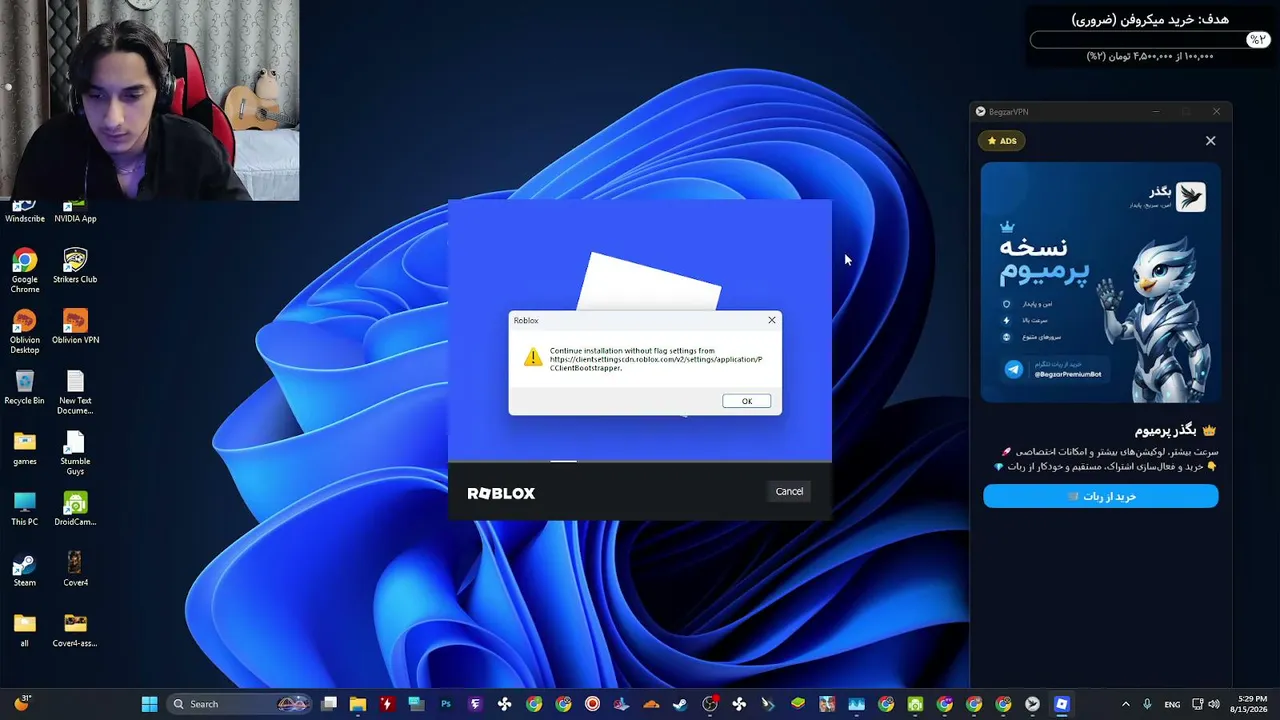Image resolution: width=1280 pixels, height=720 pixels.
Task: Open Strikers Club desktop shortcut
Action: point(75,266)
